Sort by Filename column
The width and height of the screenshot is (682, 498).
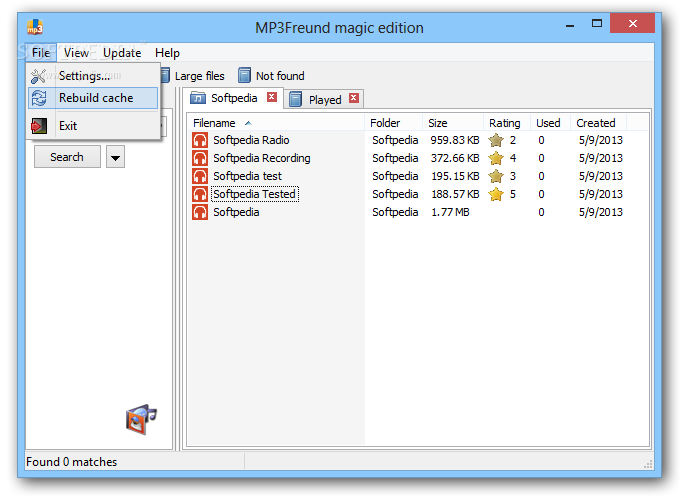[276, 123]
